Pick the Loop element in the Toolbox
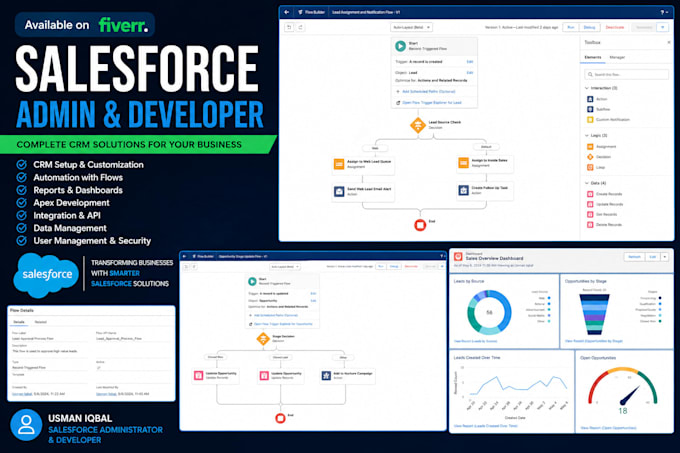This screenshot has width=680, height=453. pyautogui.click(x=596, y=167)
